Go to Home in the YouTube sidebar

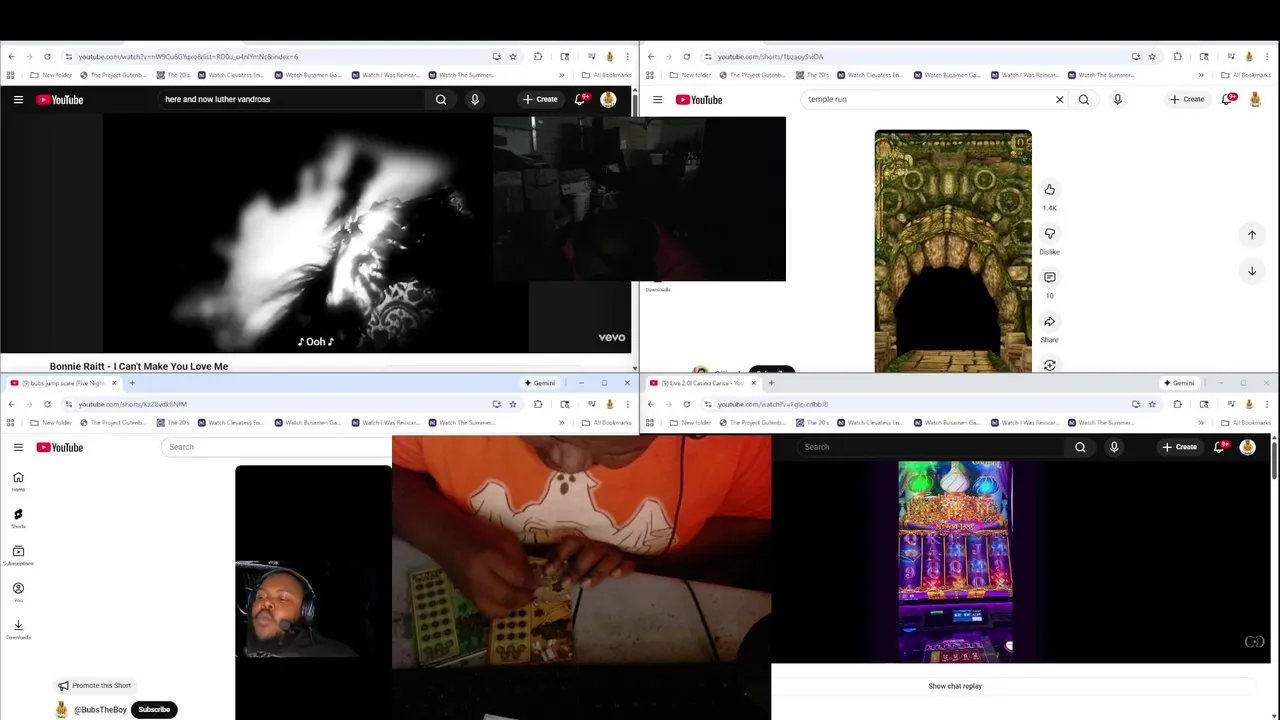pyautogui.click(x=18, y=481)
